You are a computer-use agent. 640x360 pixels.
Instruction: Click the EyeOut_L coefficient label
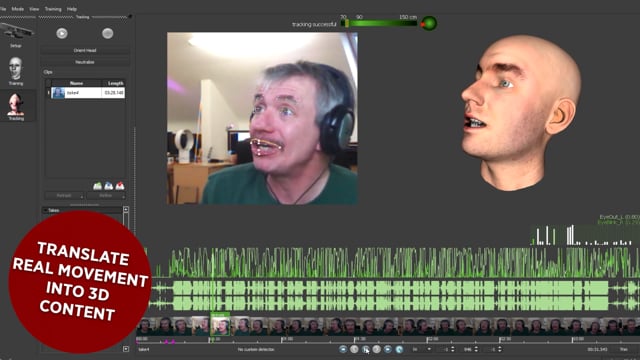coord(619,217)
